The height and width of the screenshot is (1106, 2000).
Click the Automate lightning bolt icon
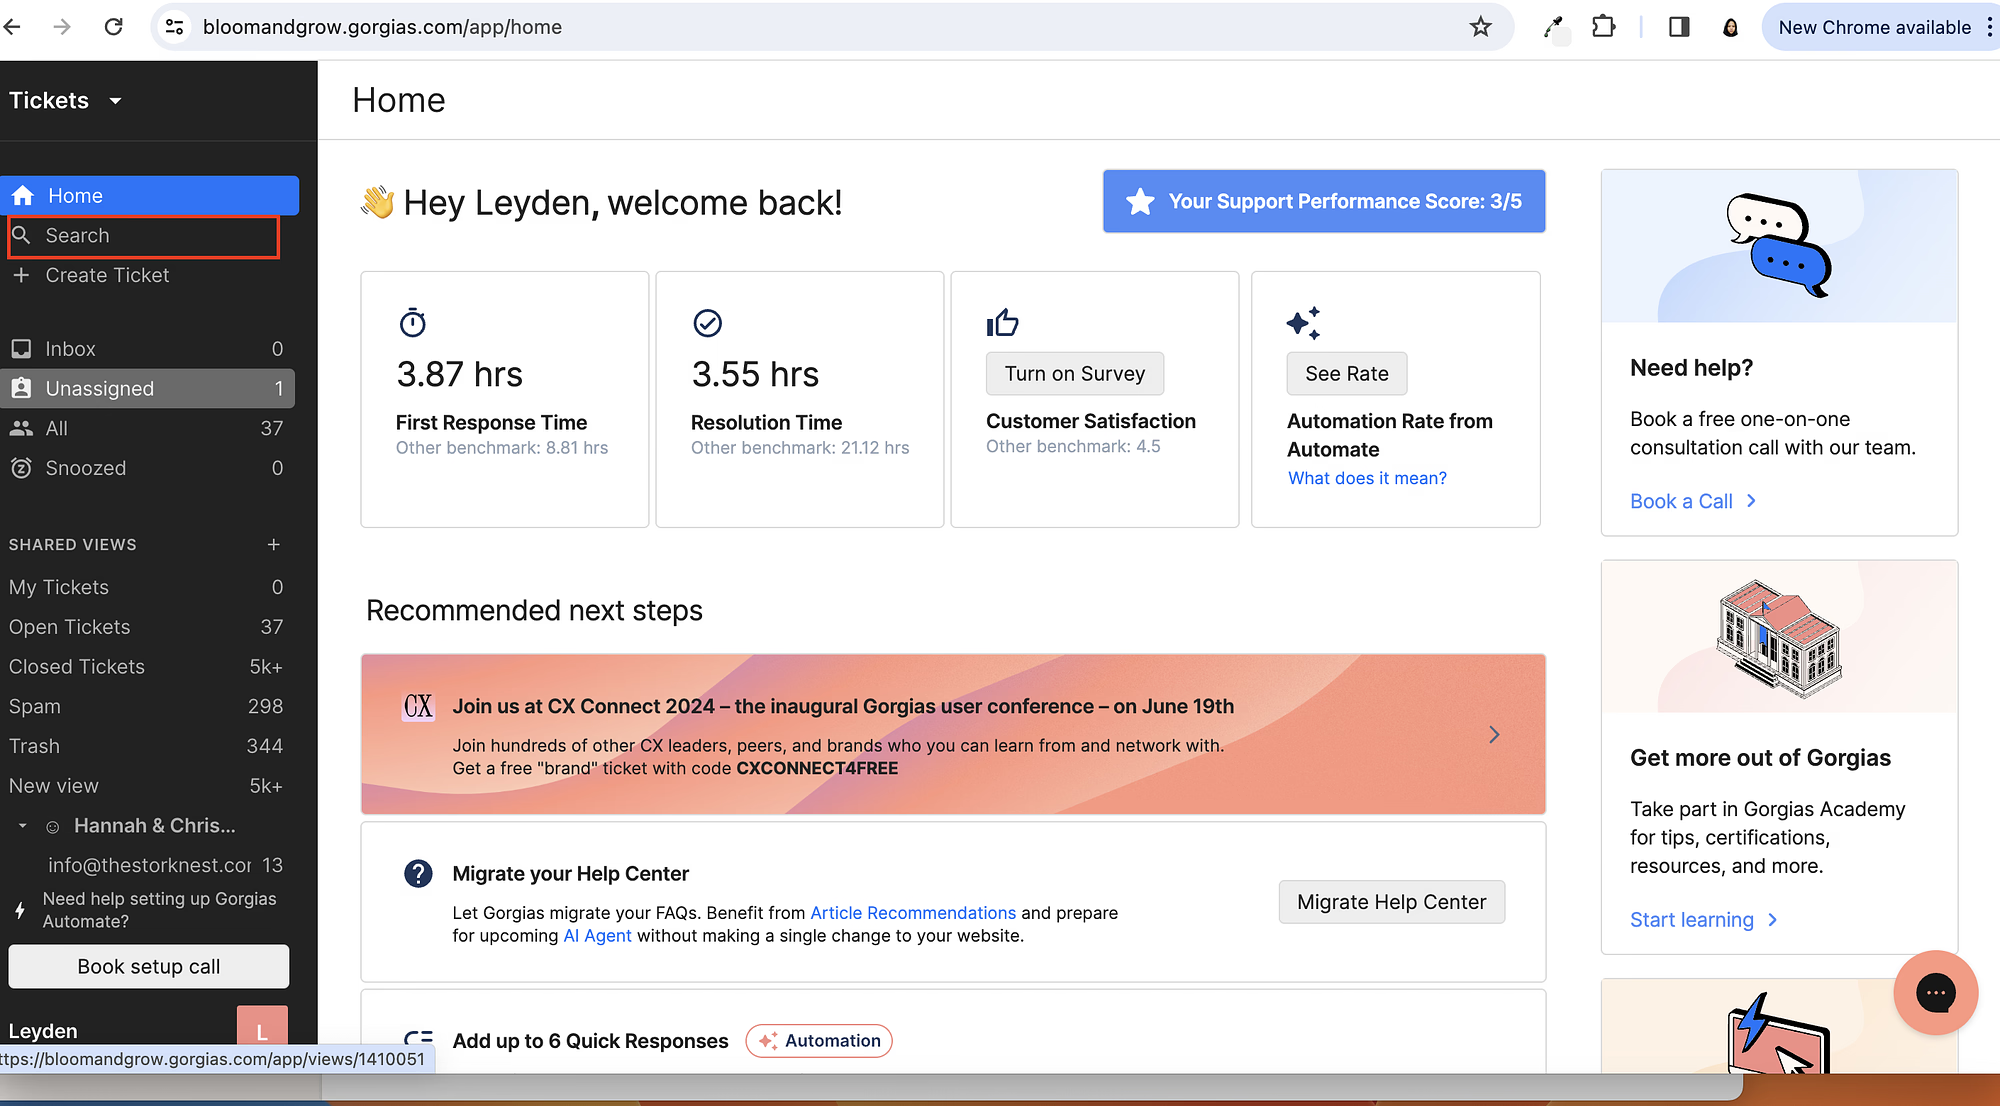19,910
